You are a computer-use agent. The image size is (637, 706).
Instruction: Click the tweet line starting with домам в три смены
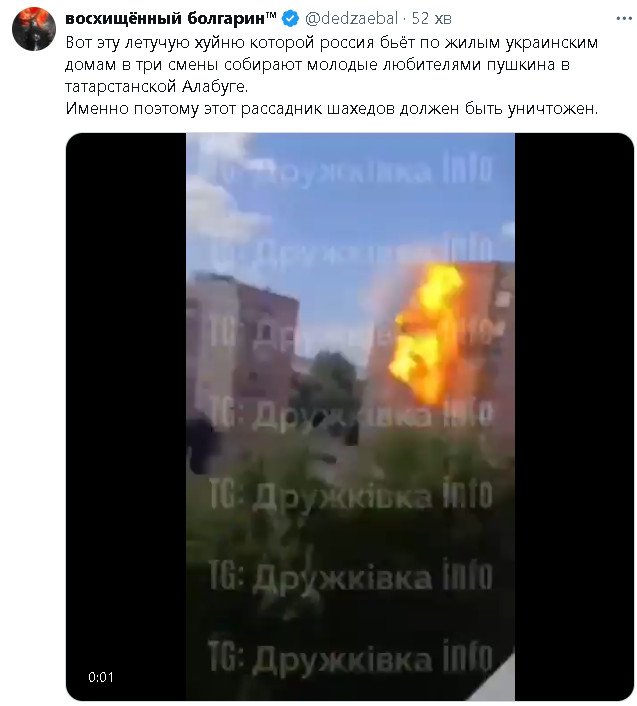pos(317,65)
